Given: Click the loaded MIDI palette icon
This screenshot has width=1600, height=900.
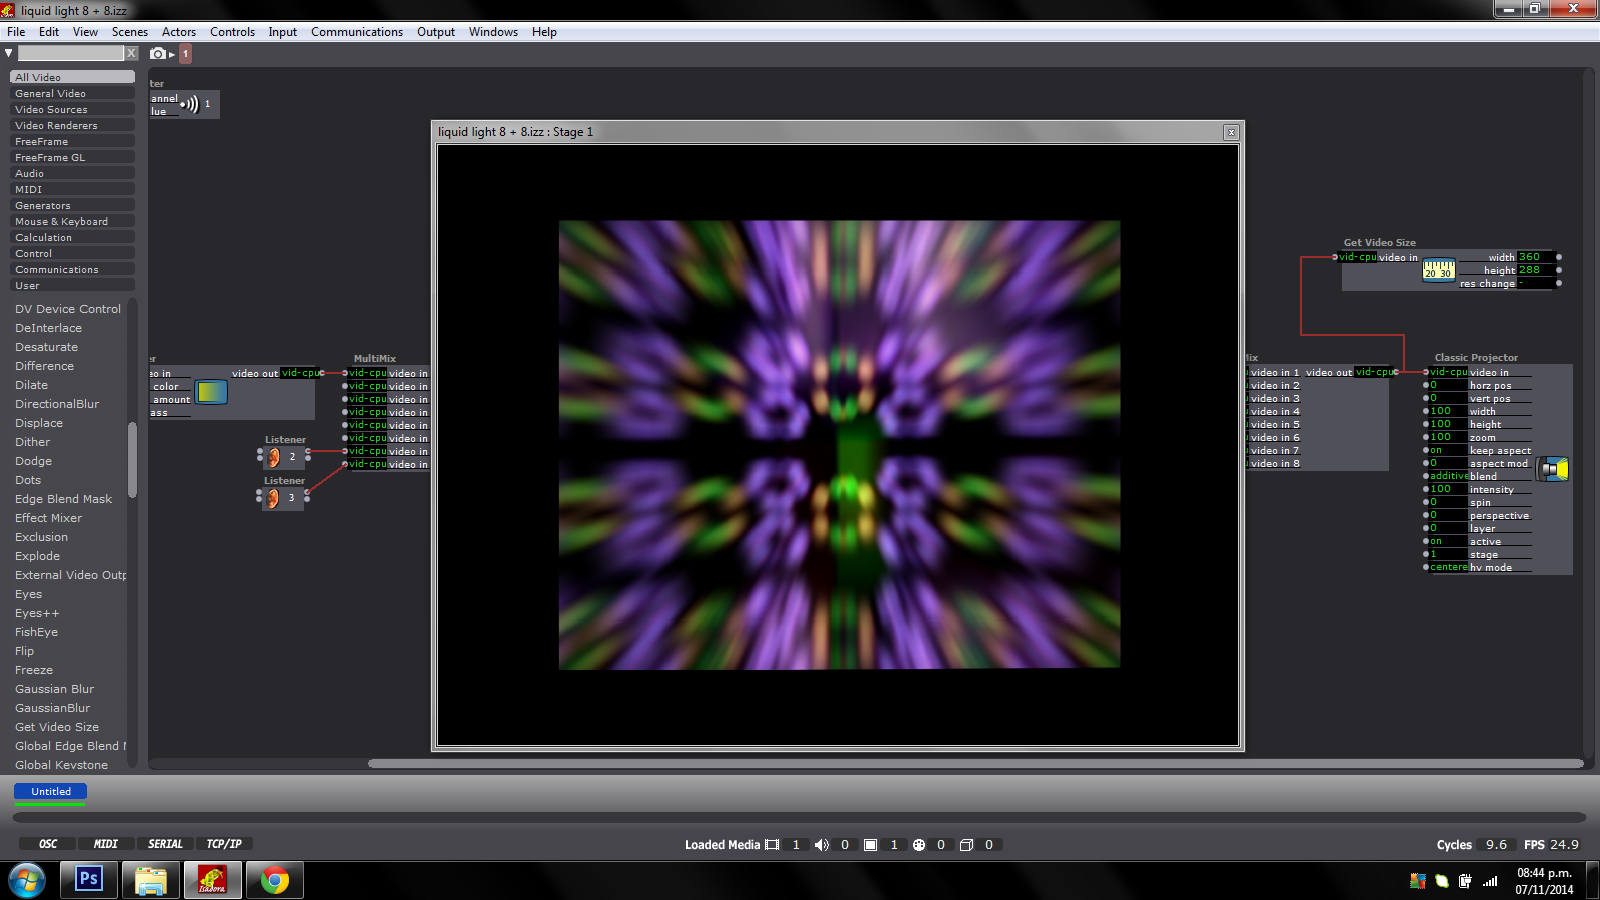Looking at the screenshot, I should 919,845.
